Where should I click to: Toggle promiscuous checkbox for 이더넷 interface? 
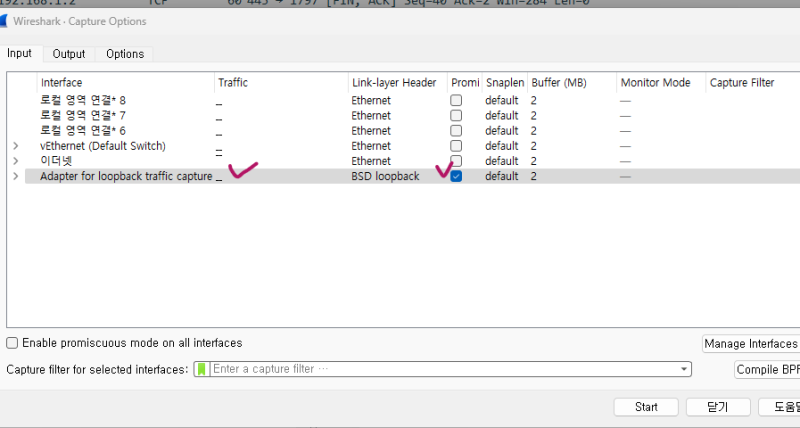pyautogui.click(x=456, y=161)
